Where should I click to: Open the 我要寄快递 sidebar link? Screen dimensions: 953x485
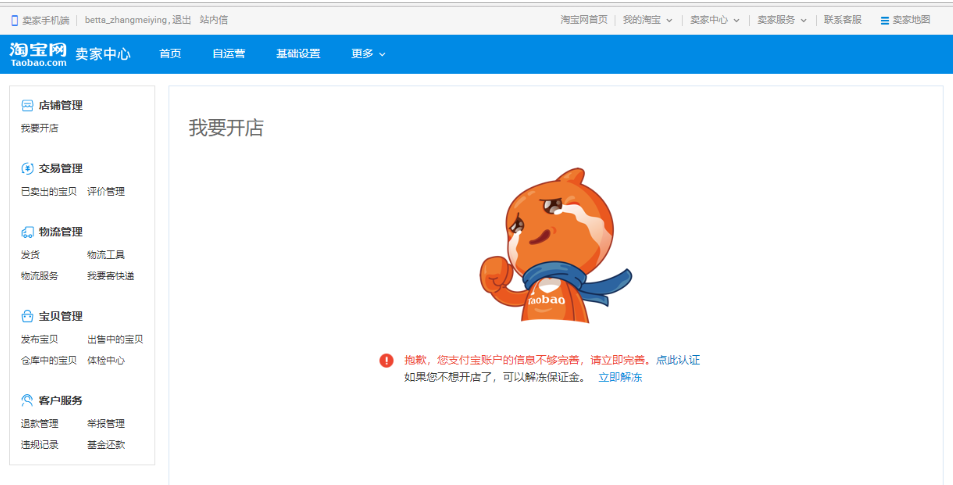tap(111, 276)
